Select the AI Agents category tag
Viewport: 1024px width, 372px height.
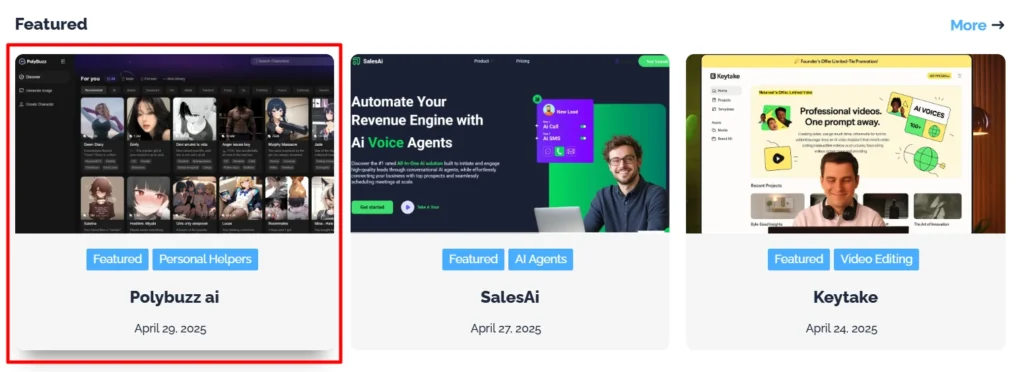click(541, 259)
